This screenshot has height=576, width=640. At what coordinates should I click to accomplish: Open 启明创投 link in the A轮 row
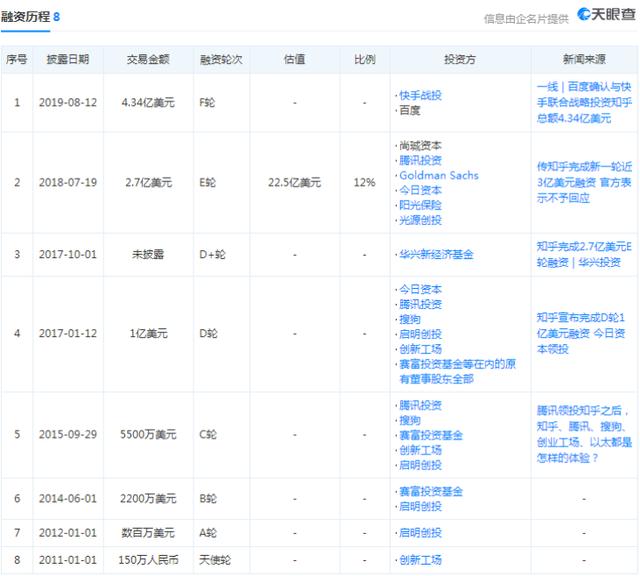[420, 533]
